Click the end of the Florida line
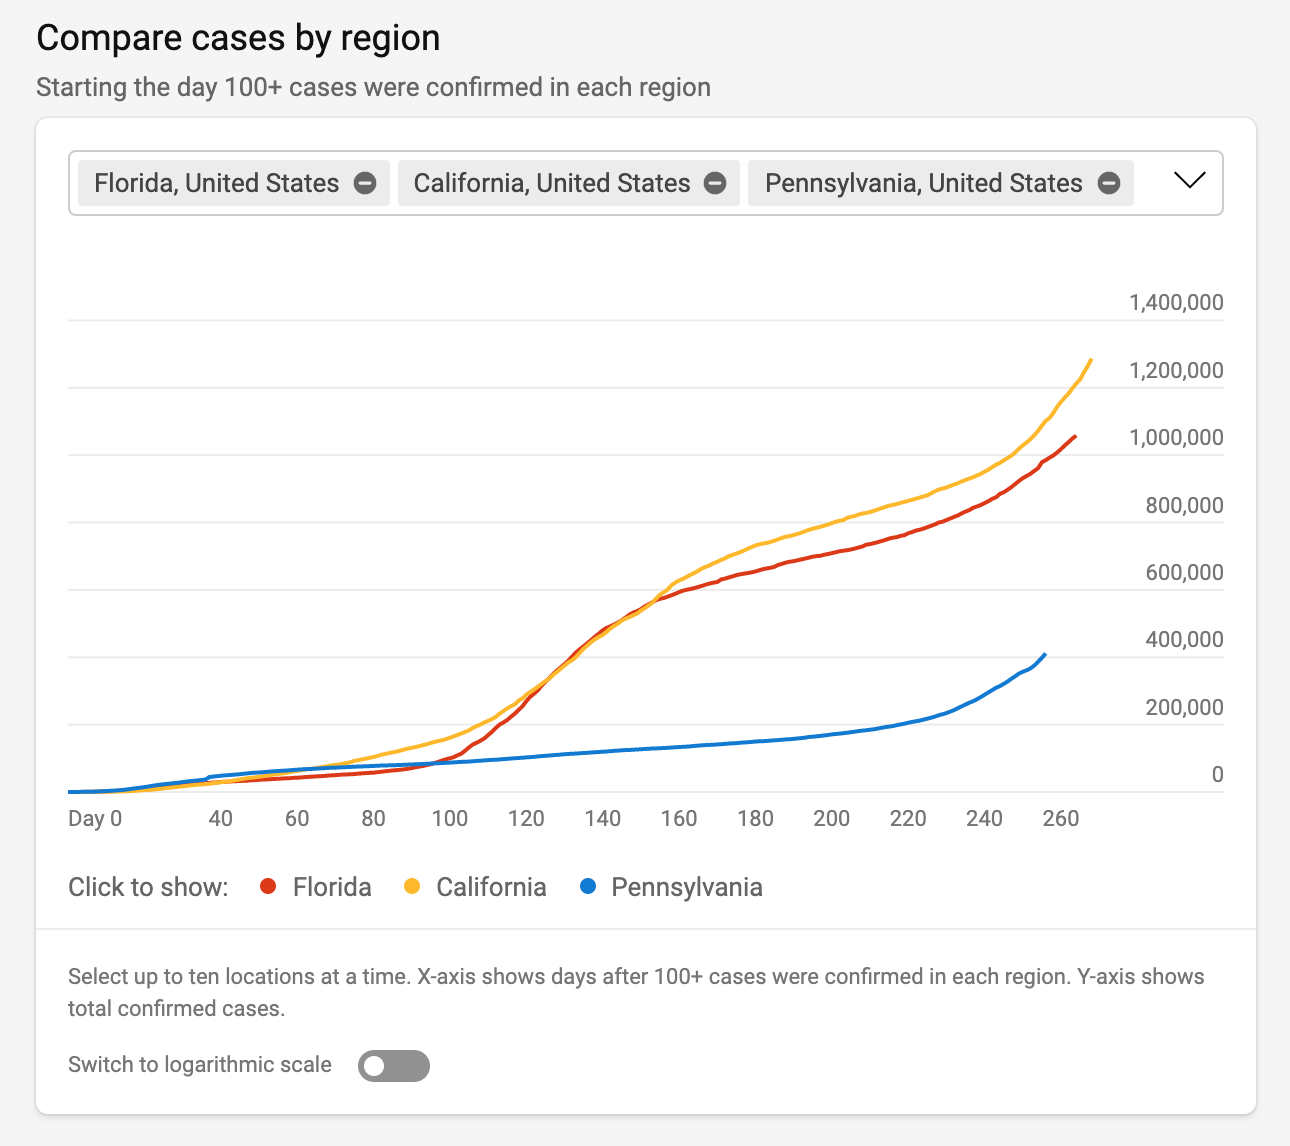The image size is (1290, 1146). tap(1075, 436)
